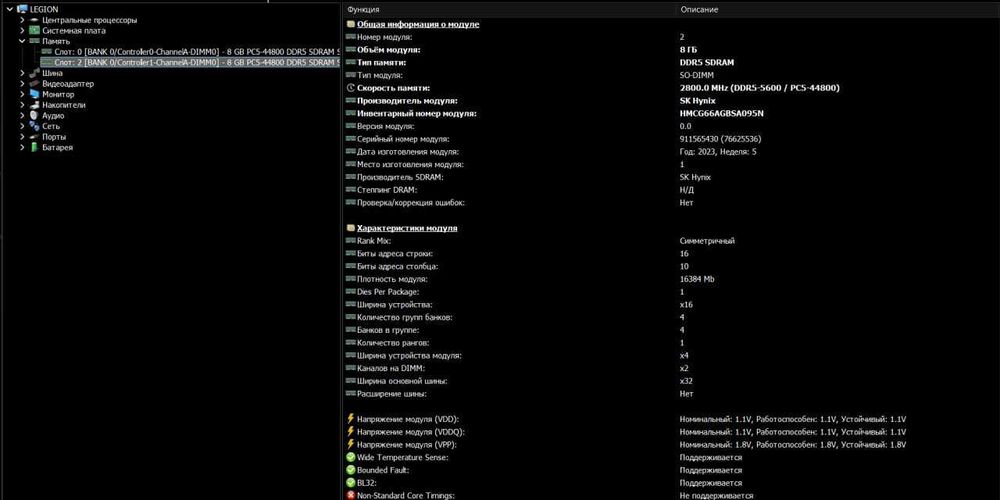The image size is (1000, 500).
Task: Expand the Центральные процессоры node
Action: tap(22, 20)
